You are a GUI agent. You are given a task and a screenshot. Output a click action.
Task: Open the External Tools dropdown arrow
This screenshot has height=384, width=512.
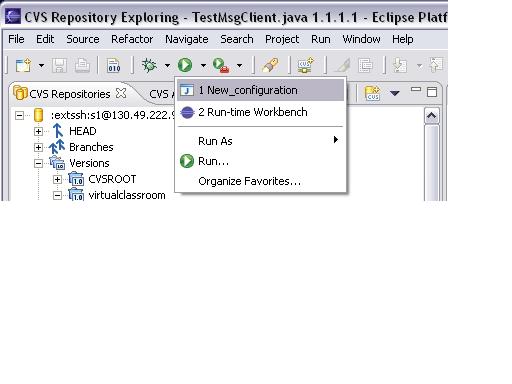point(239,65)
